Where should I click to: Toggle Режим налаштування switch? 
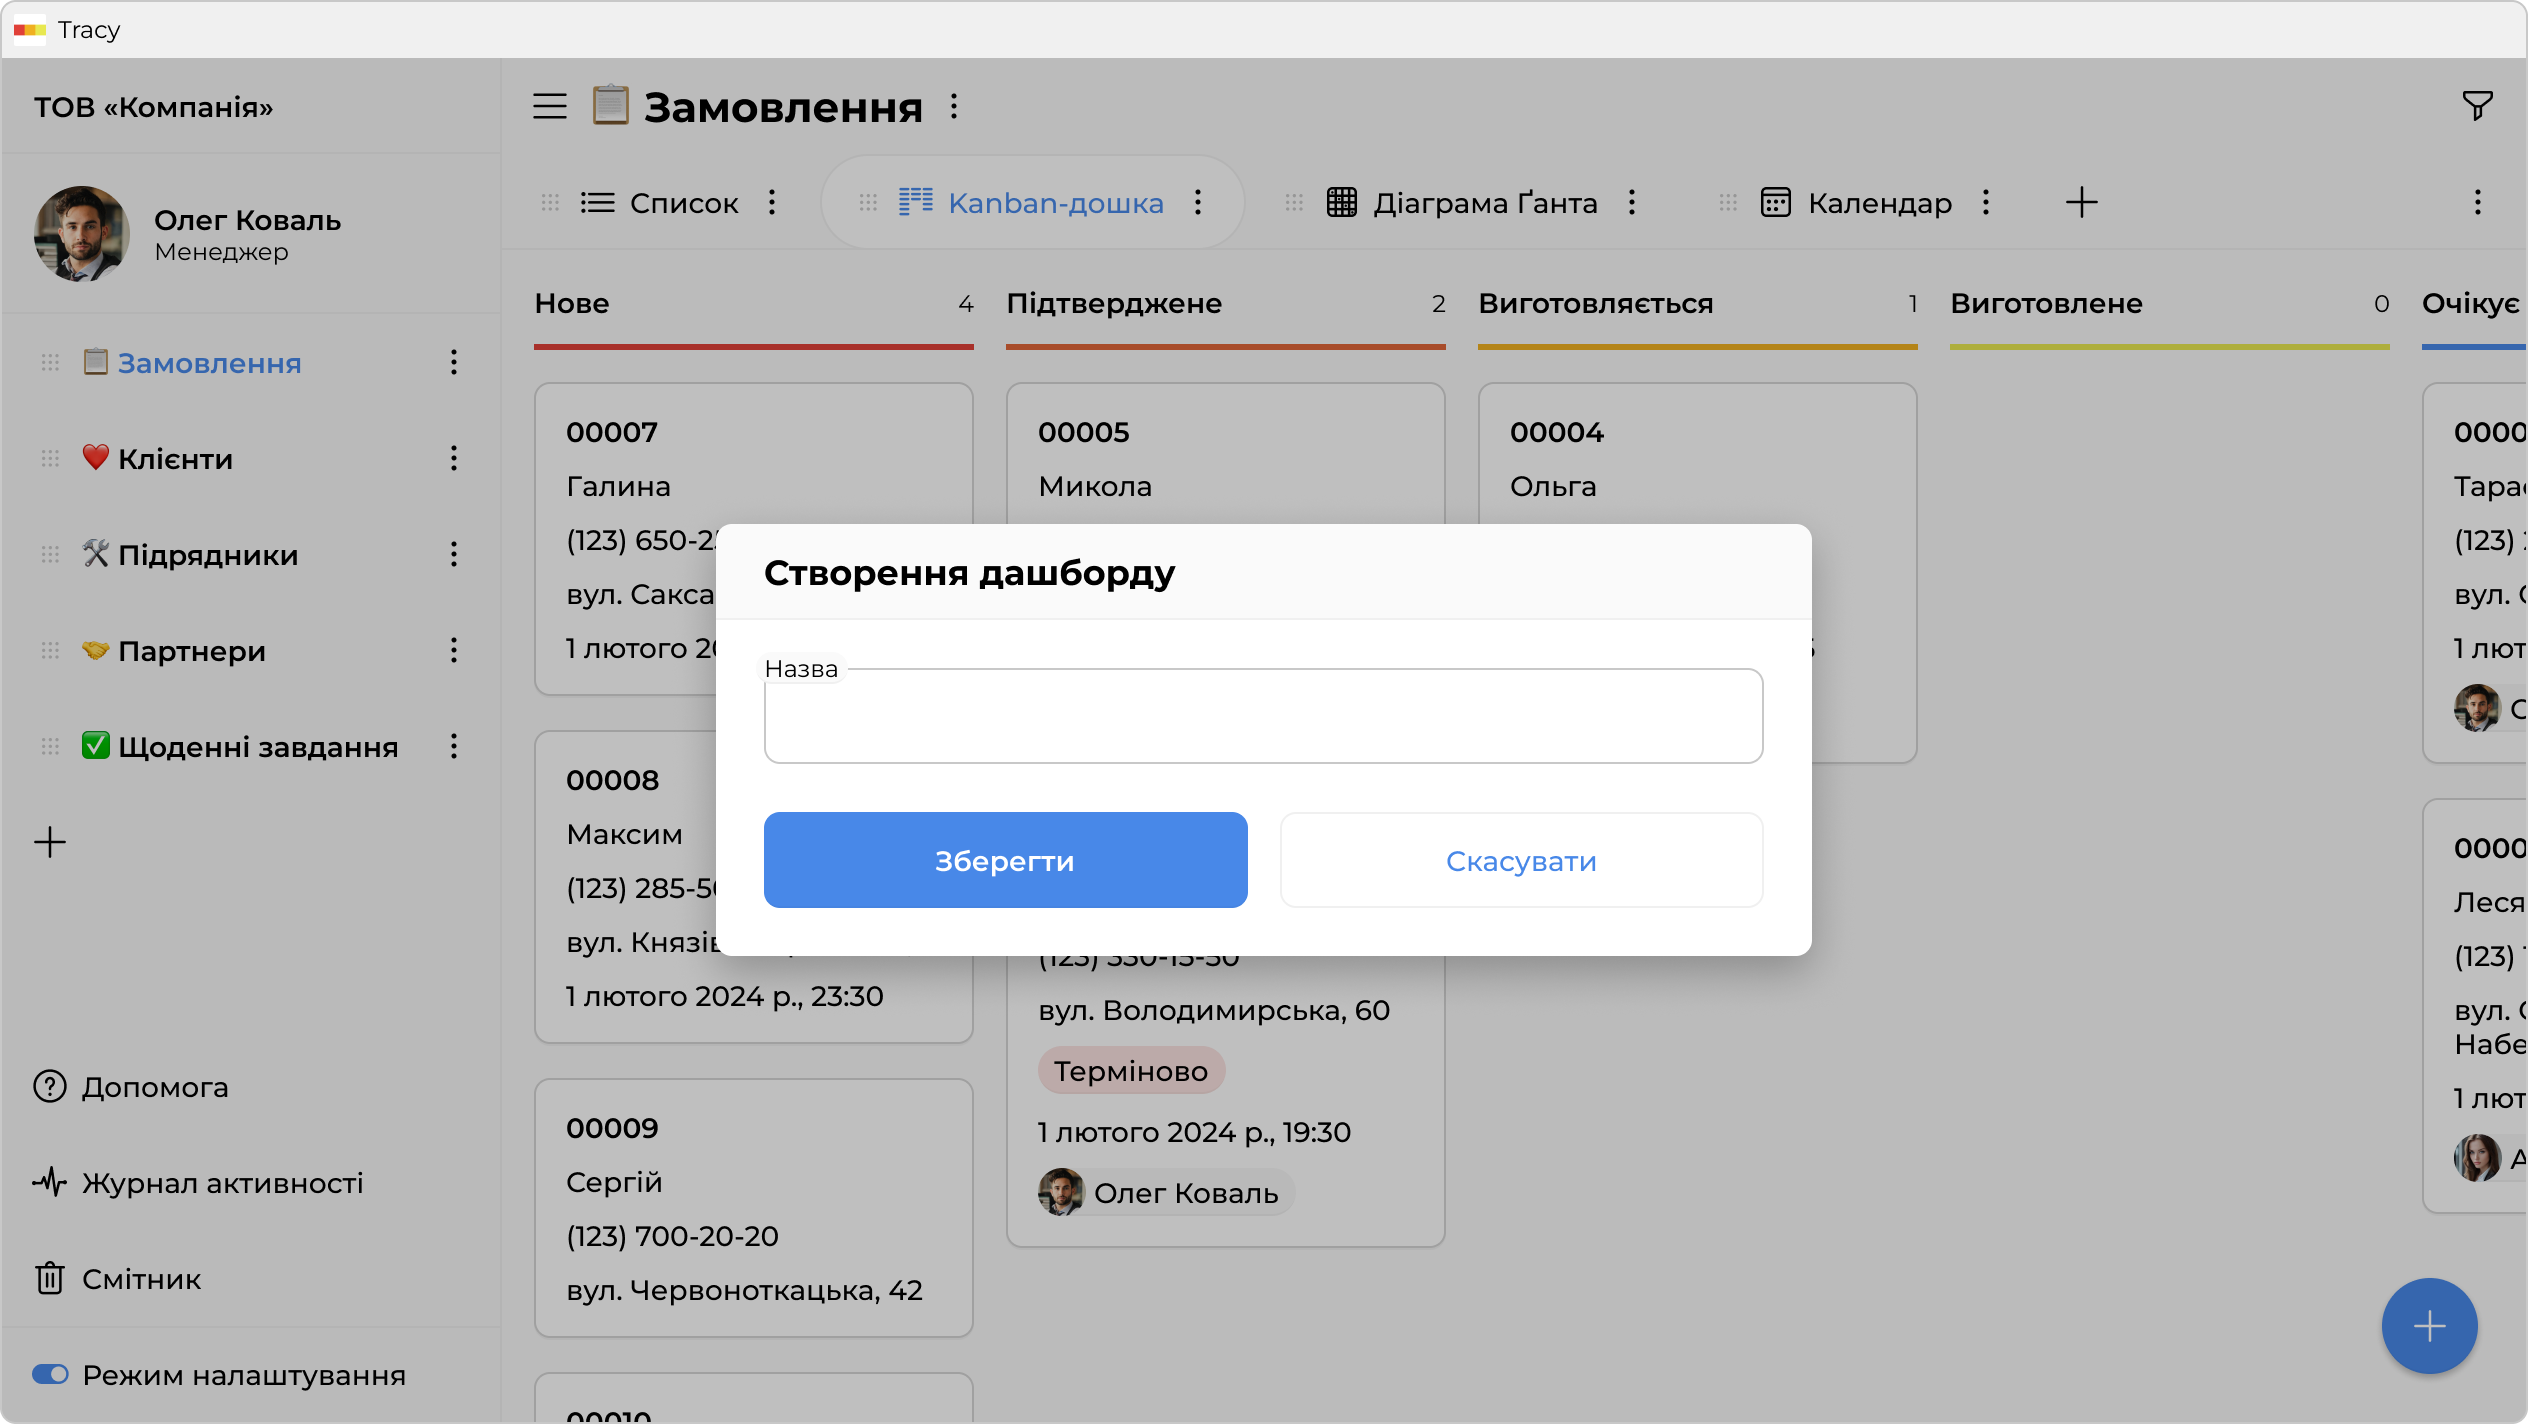[x=50, y=1375]
